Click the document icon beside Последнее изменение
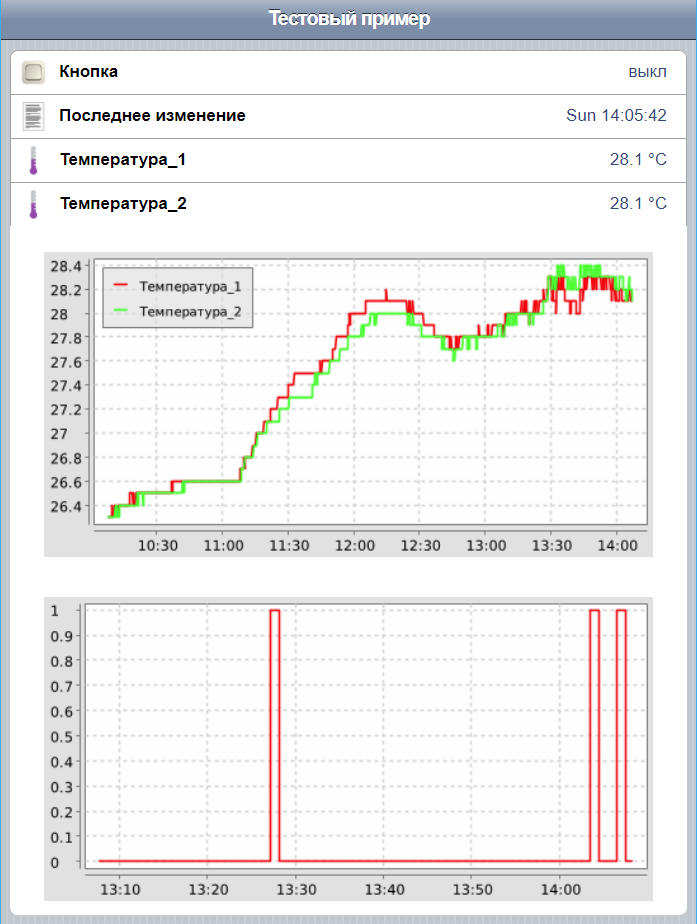The height and width of the screenshot is (924, 697). pos(34,116)
